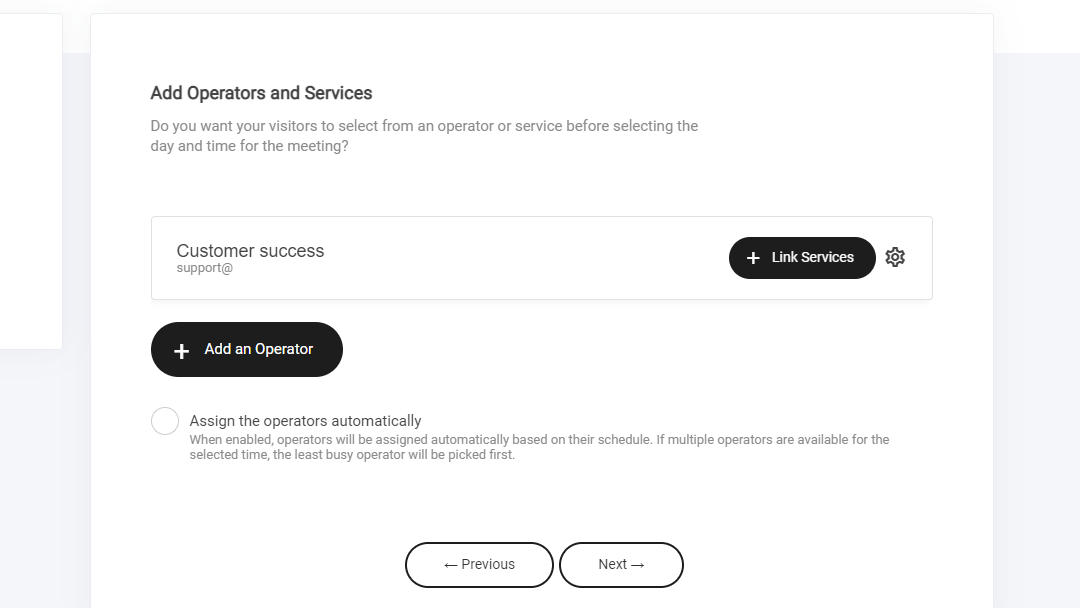This screenshot has width=1080, height=608.
Task: Go back with the Previous button
Action: click(x=479, y=565)
